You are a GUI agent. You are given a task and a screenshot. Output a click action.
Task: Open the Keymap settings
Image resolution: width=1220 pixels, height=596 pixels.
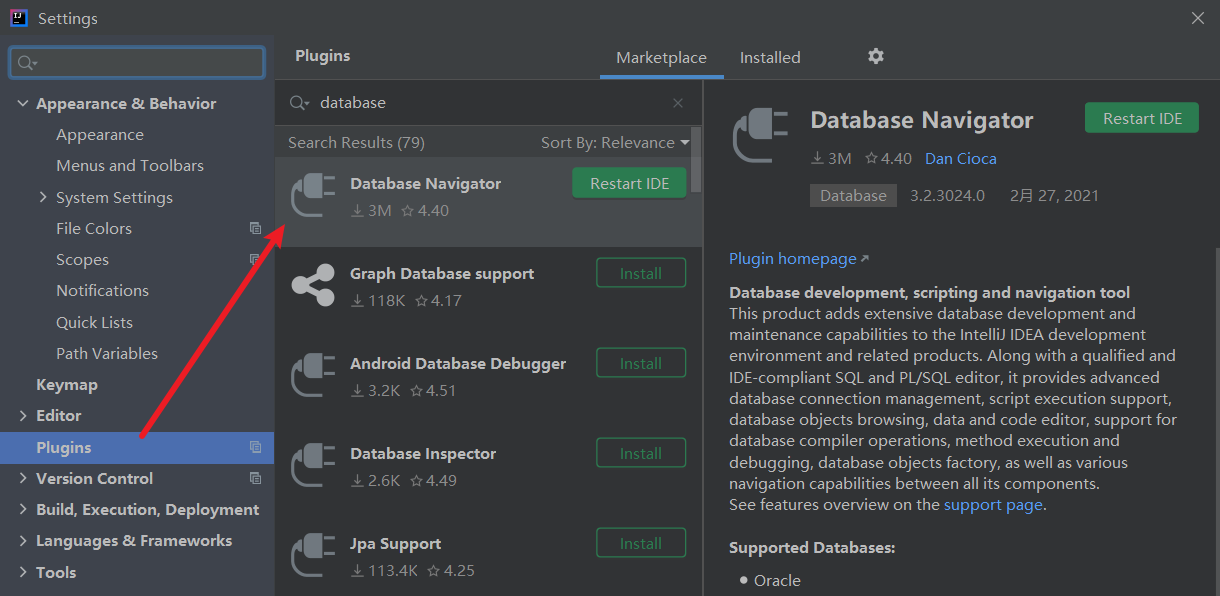67,384
